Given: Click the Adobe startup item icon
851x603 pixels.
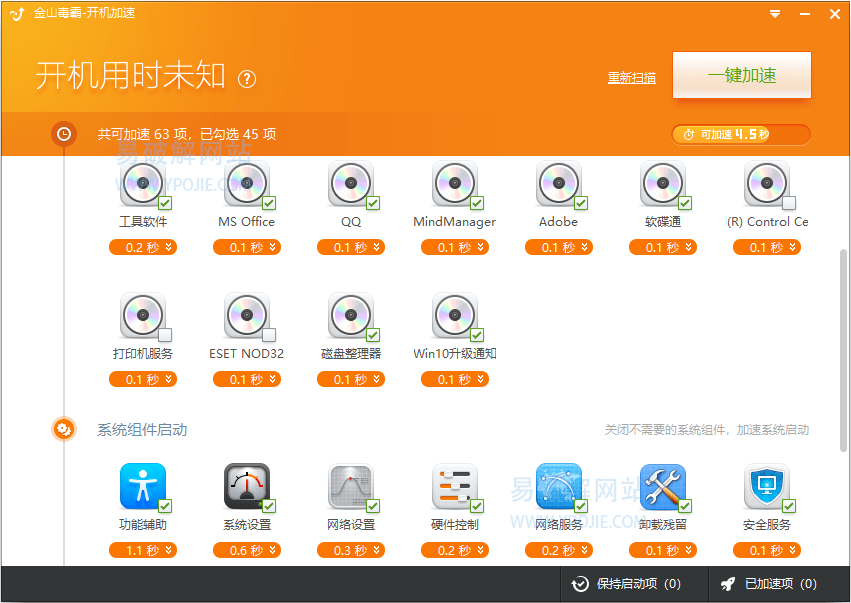Looking at the screenshot, I should click(x=559, y=183).
